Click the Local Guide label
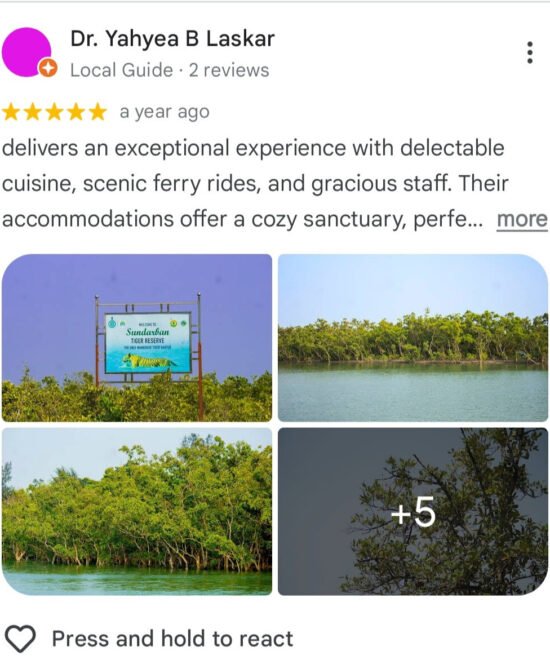The height and width of the screenshot is (660, 550). click(121, 70)
